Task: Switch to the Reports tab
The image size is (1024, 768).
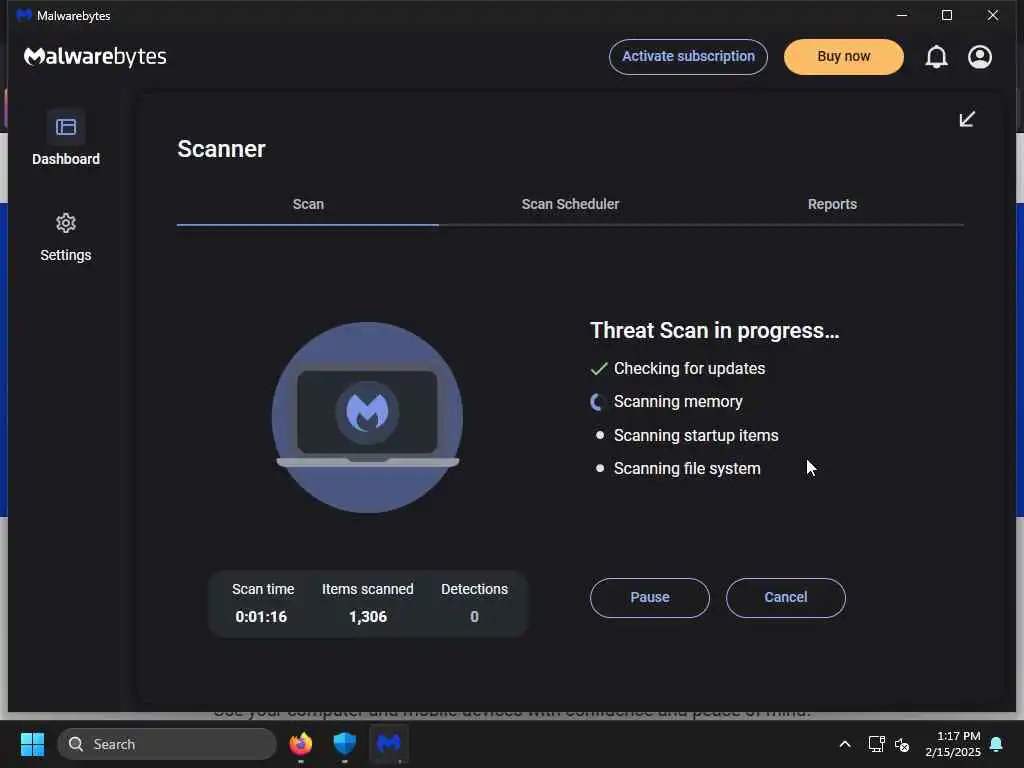Action: click(832, 204)
